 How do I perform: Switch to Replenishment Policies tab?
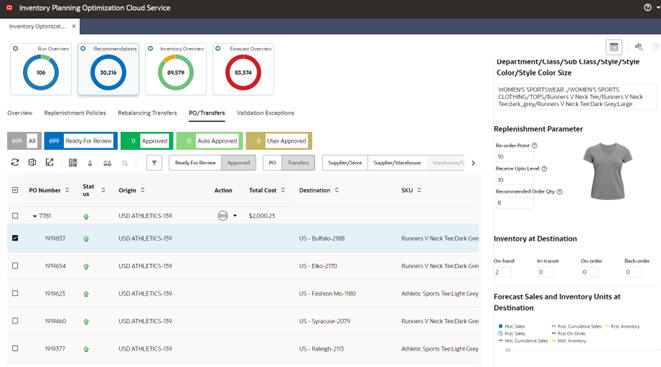point(75,113)
